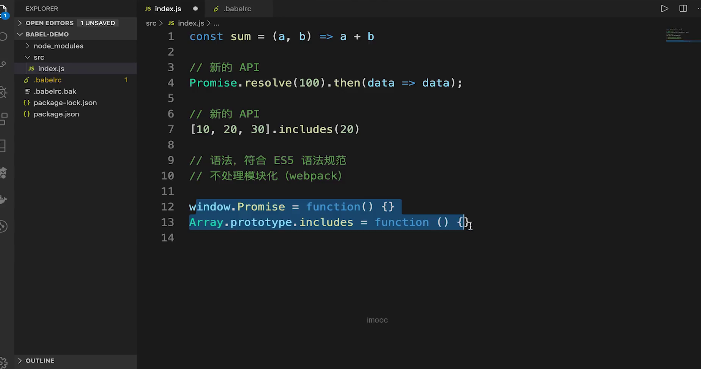
Task: Click the Array.prototype.includes assignment line
Action: (x=329, y=222)
